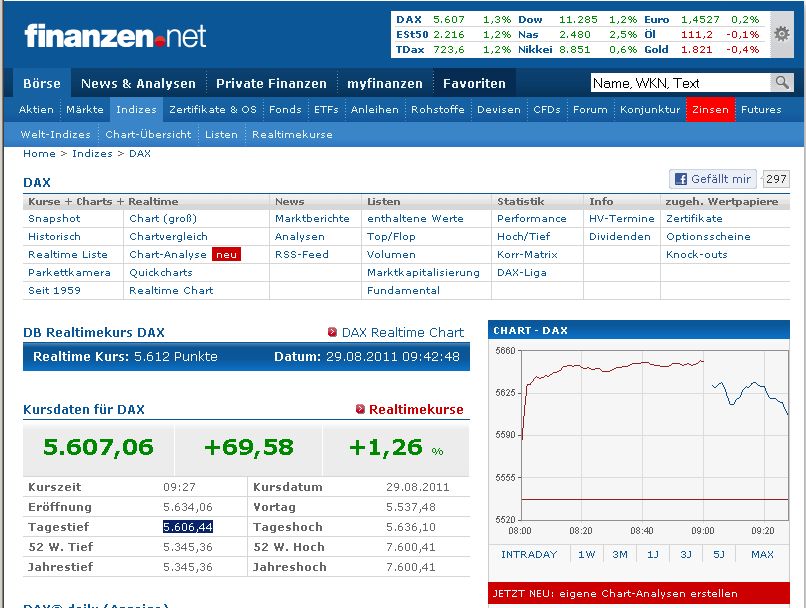
Task: Open the Fonds menu item
Action: (x=285, y=109)
